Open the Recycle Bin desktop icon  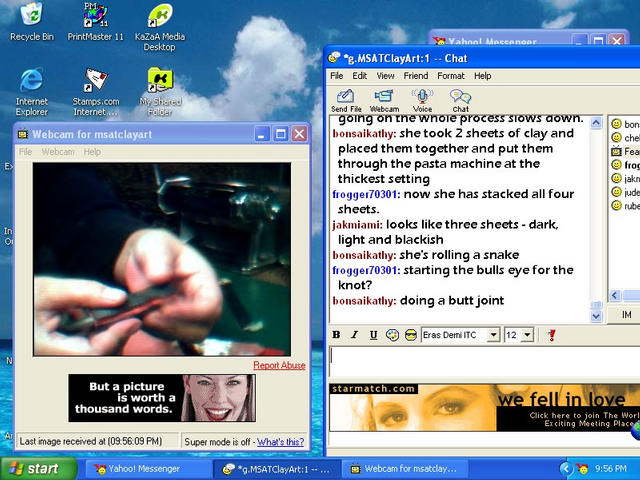(x=31, y=21)
